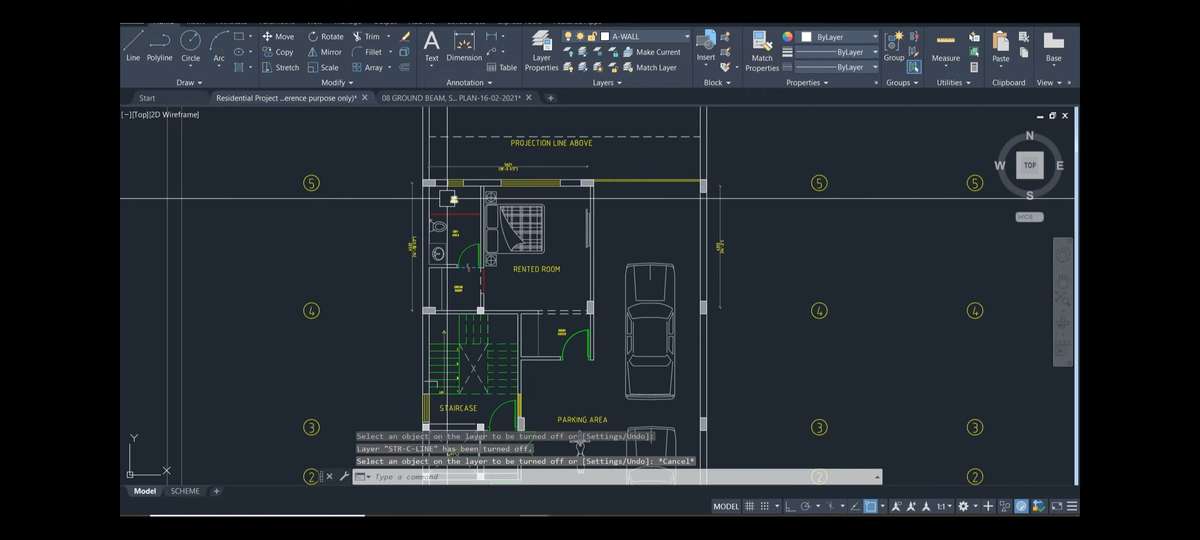
Task: Toggle the layer freeze sun icon
Action: [x=580, y=36]
